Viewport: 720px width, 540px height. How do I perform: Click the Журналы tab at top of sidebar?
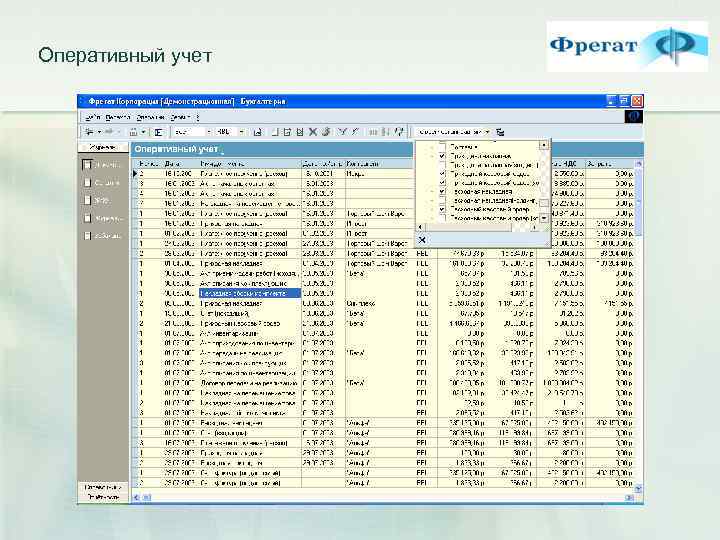click(x=103, y=147)
